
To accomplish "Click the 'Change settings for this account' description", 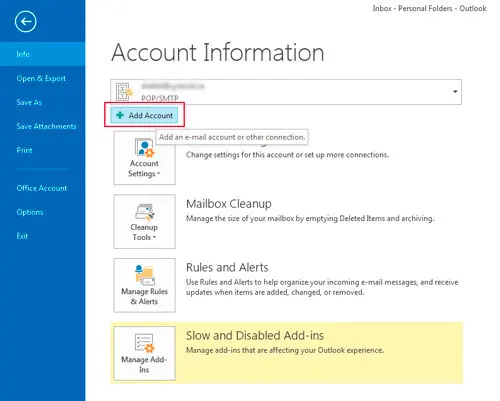I will (x=287, y=155).
